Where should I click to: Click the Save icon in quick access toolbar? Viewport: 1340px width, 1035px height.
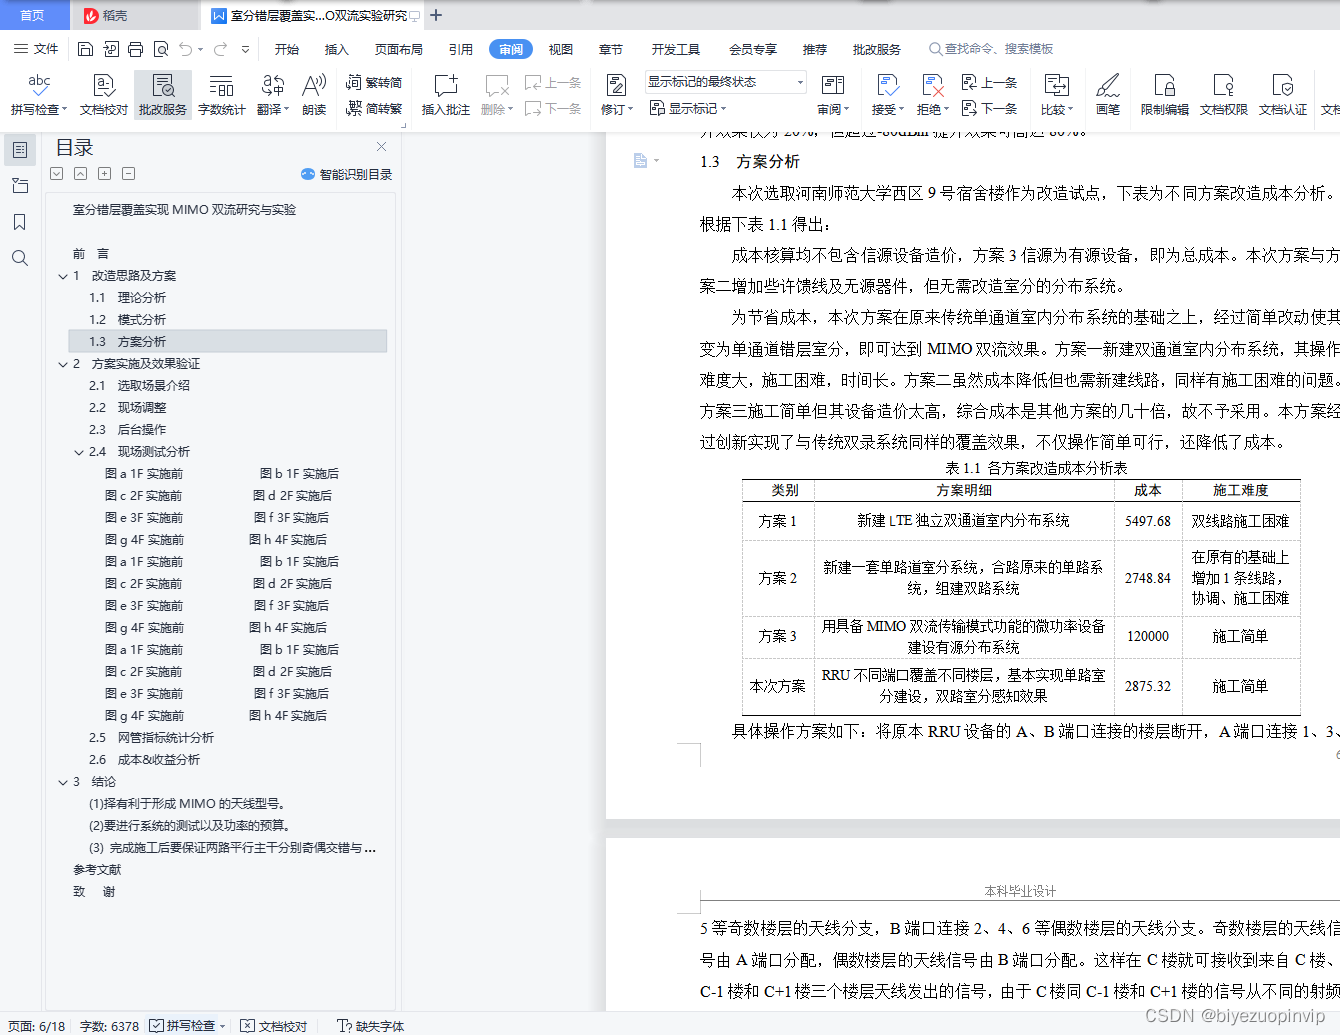(85, 49)
